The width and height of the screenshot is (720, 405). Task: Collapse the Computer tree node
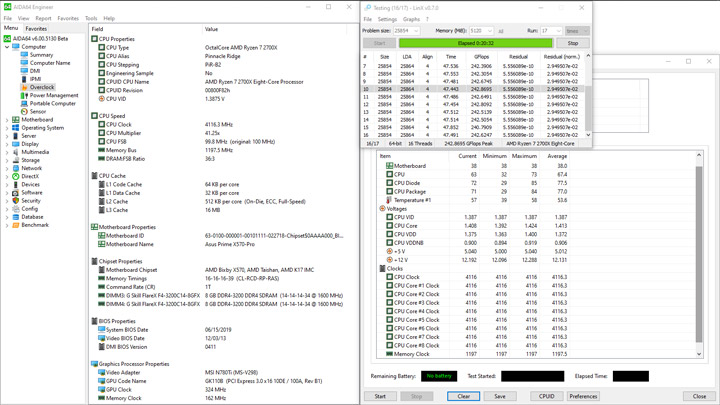(x=7, y=47)
